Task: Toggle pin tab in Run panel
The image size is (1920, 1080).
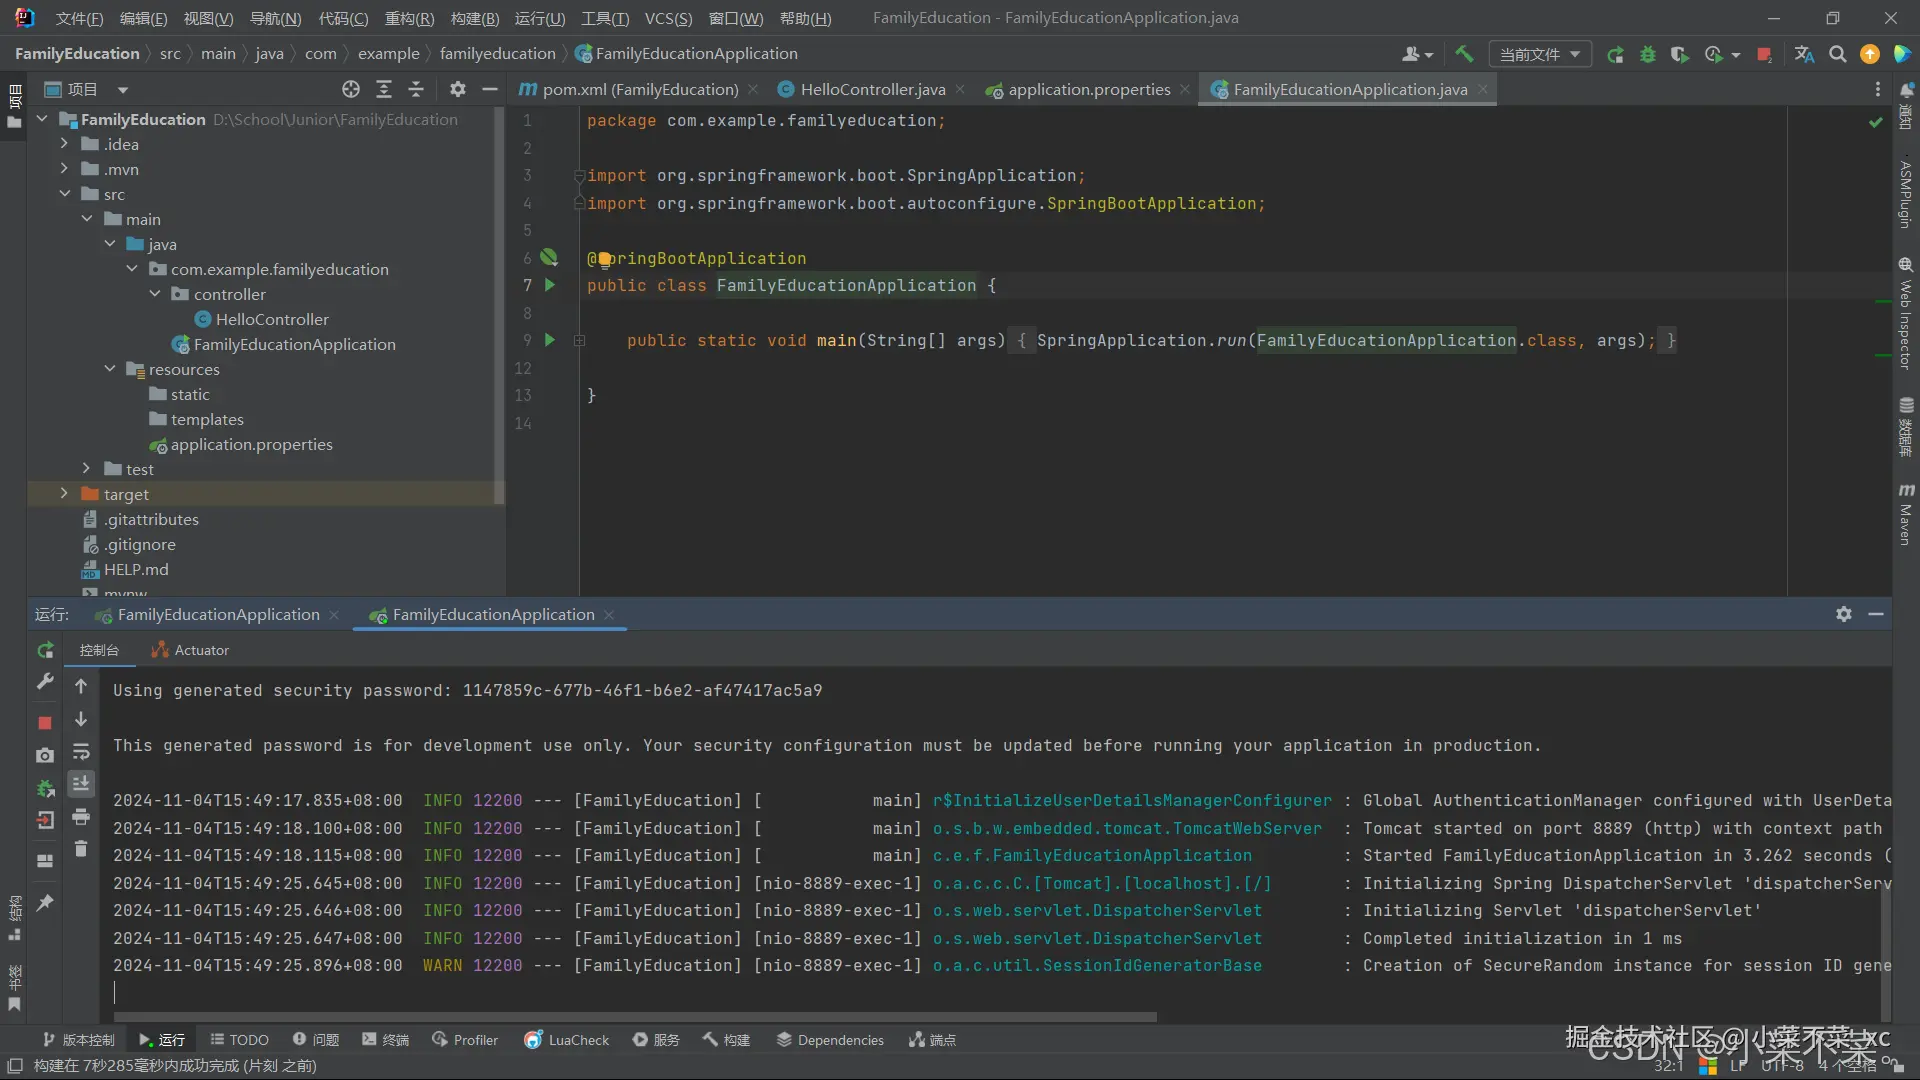Action: [x=45, y=903]
